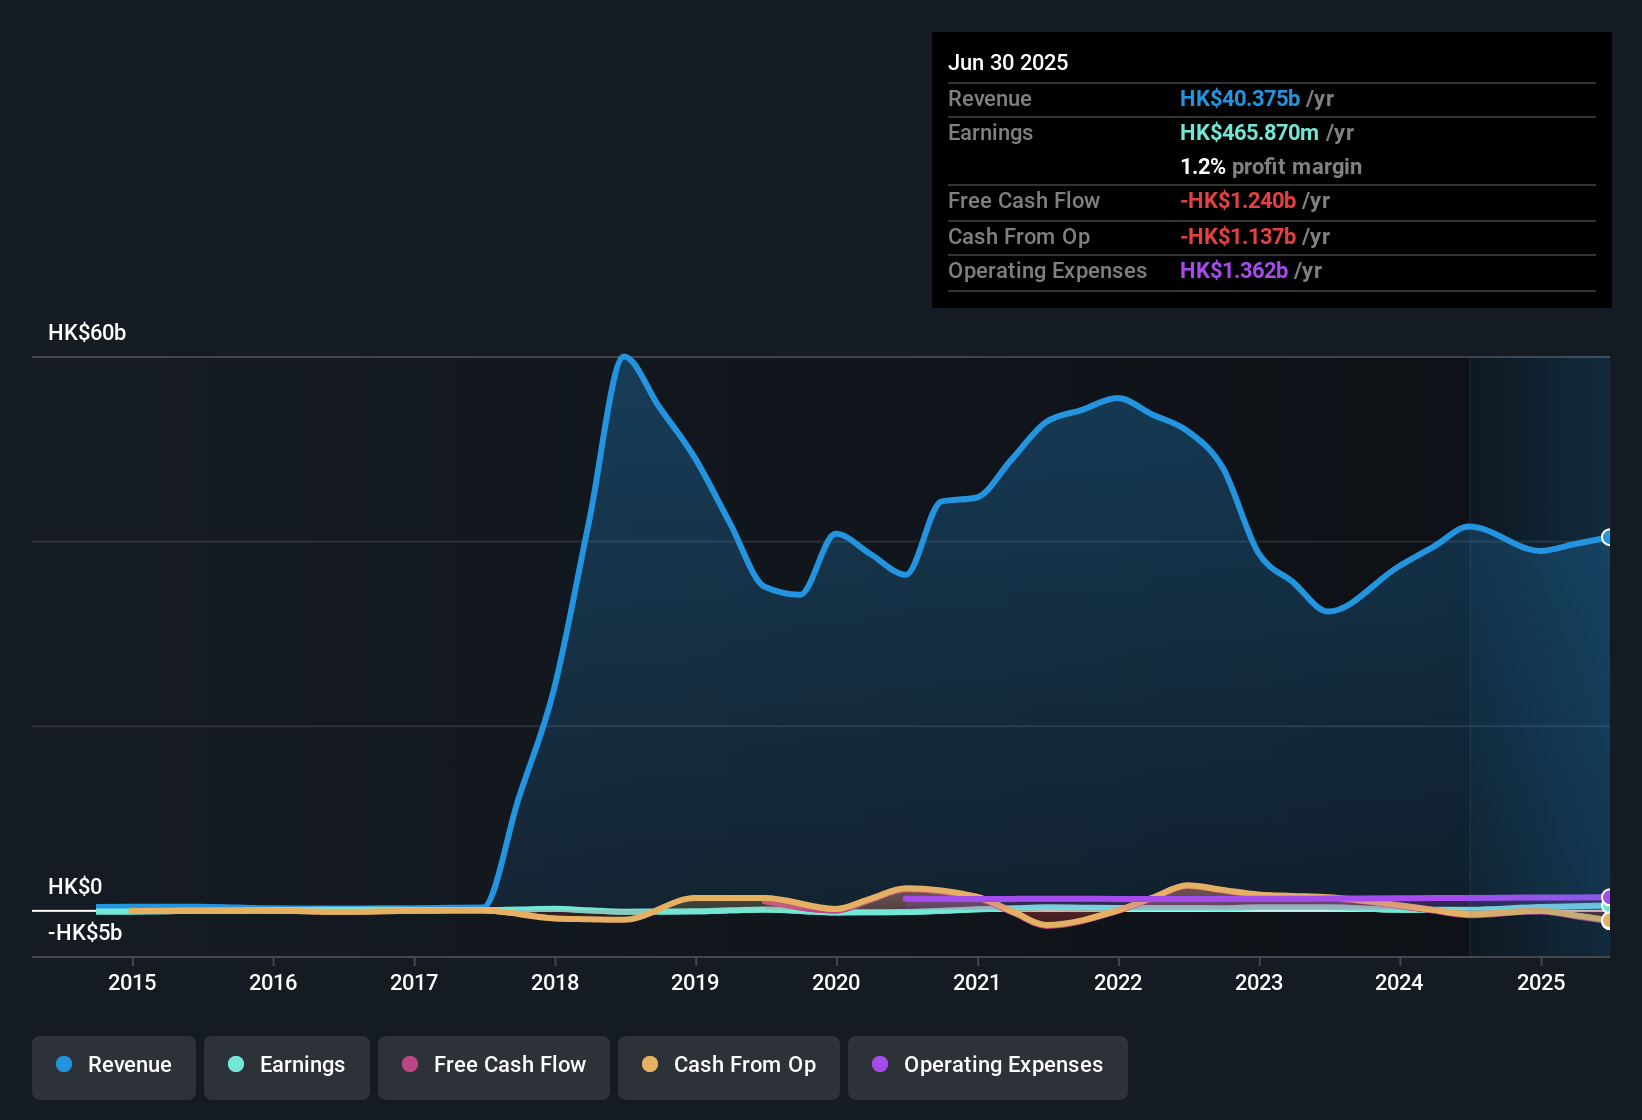This screenshot has height=1120, width=1642.
Task: Toggle the Earnings series off
Action: (287, 1065)
